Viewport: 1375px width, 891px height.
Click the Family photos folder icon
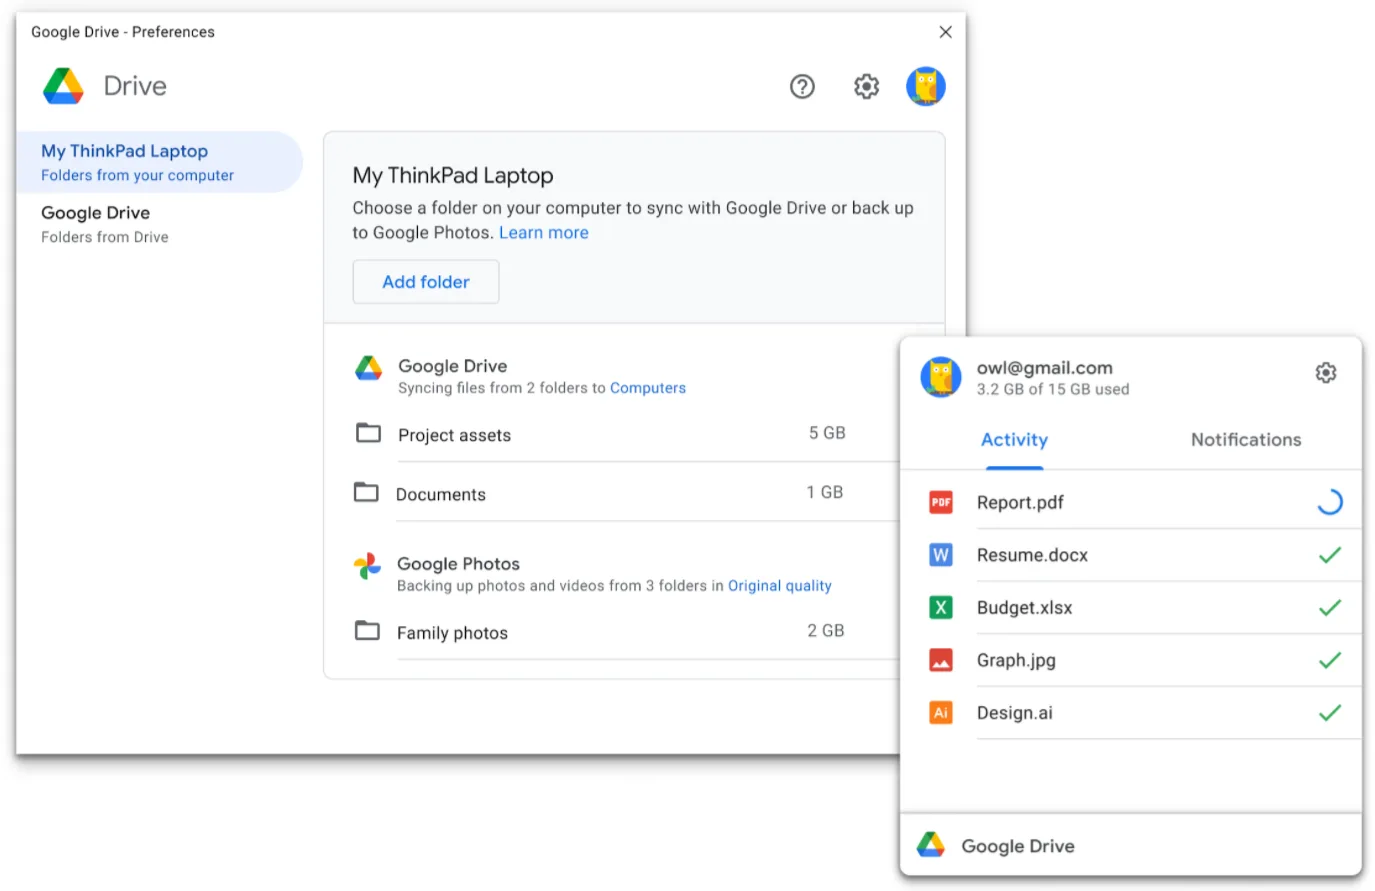tap(368, 630)
